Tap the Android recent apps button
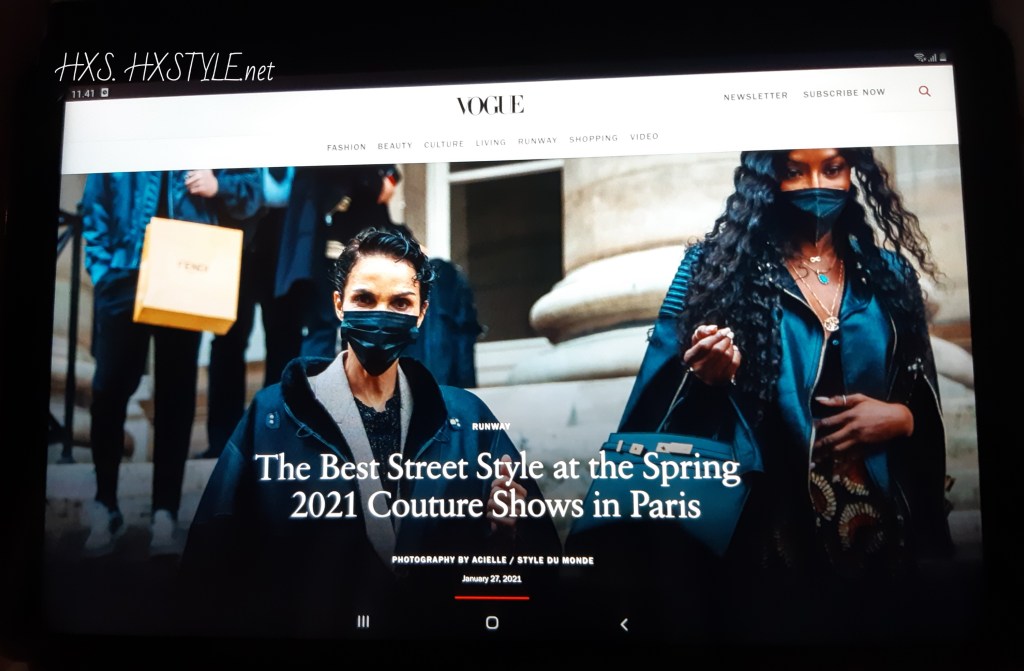 (363, 622)
